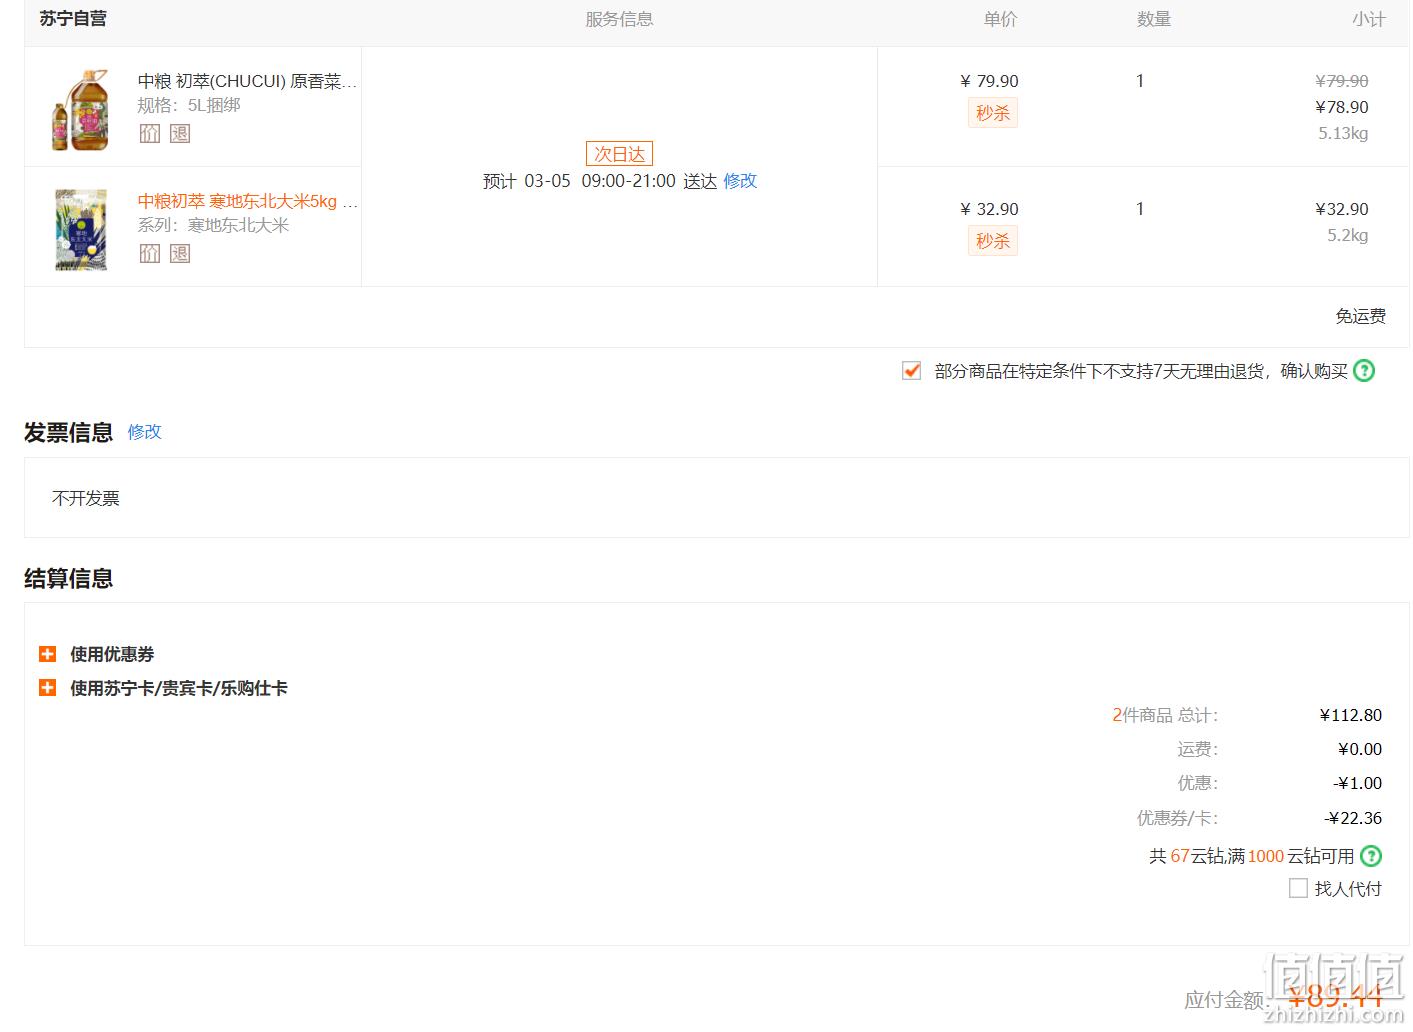Open the 中粮初萃 寒地东北大米5kg product link
This screenshot has width=1413, height=1032.
[247, 201]
